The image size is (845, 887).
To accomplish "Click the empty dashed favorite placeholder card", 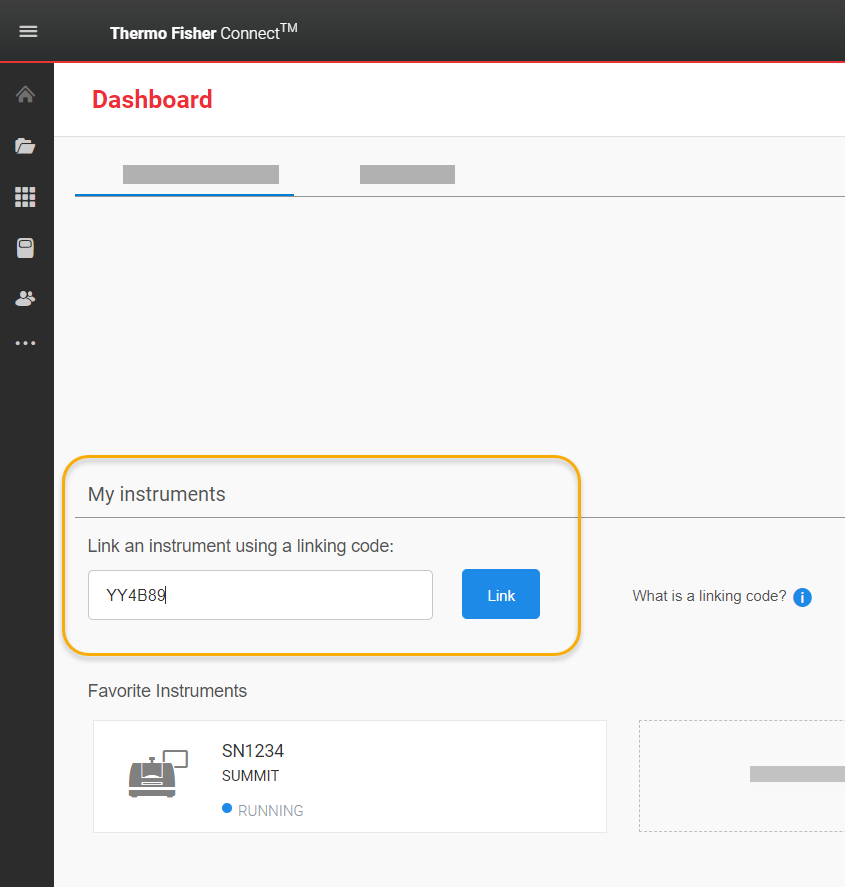I will (x=742, y=775).
